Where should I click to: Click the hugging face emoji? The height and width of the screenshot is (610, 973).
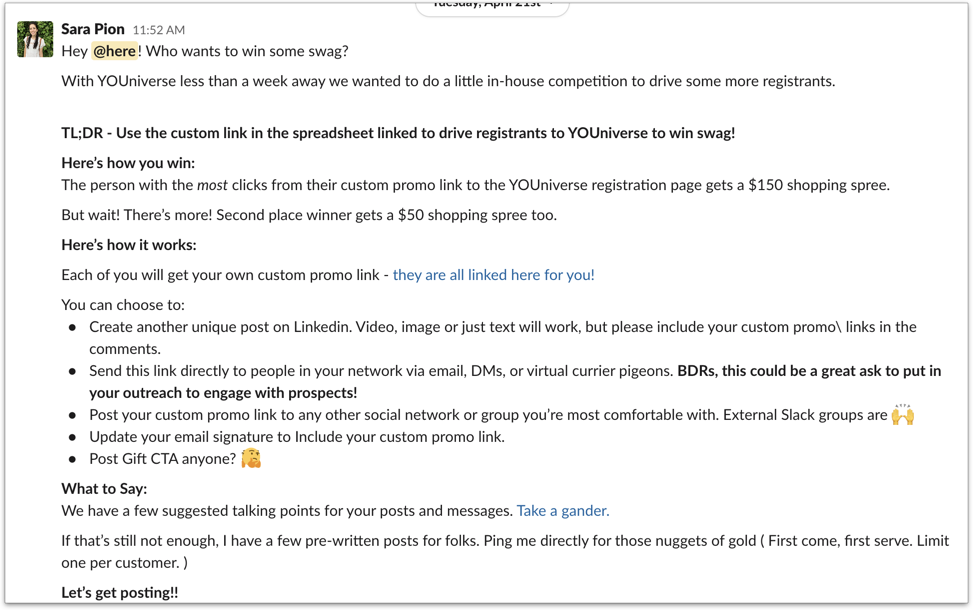click(x=250, y=459)
